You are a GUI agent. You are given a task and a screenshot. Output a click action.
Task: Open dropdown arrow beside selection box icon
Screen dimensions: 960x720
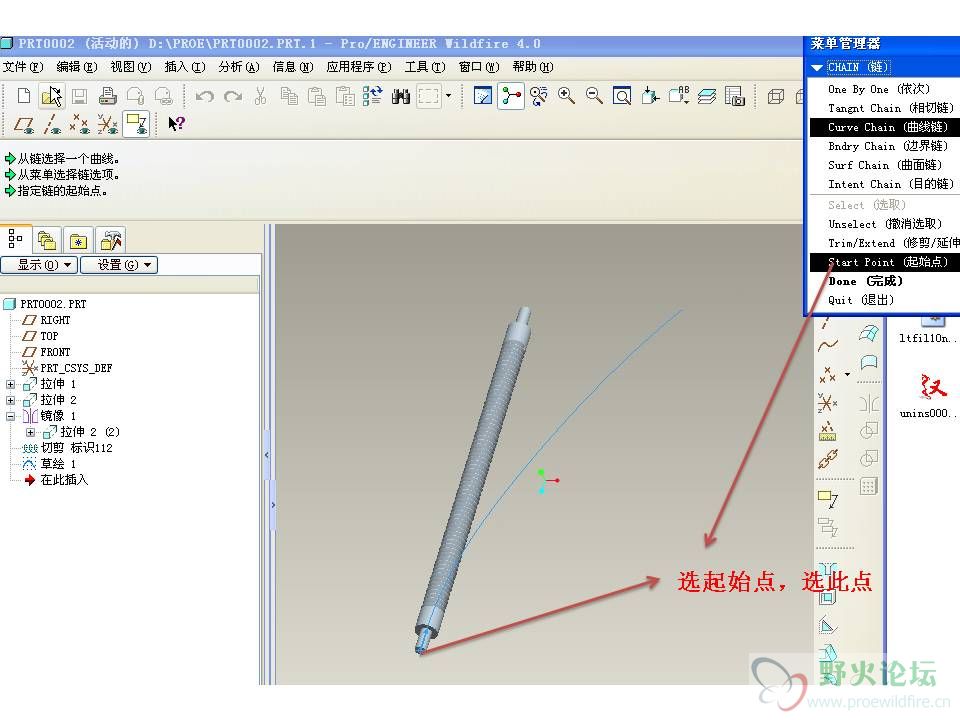[449, 96]
